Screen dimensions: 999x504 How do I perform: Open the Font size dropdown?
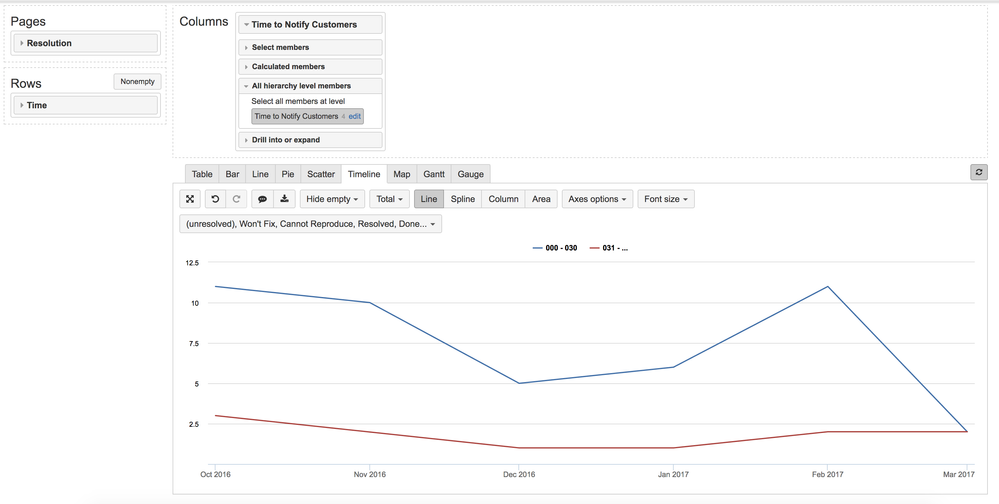(x=666, y=199)
